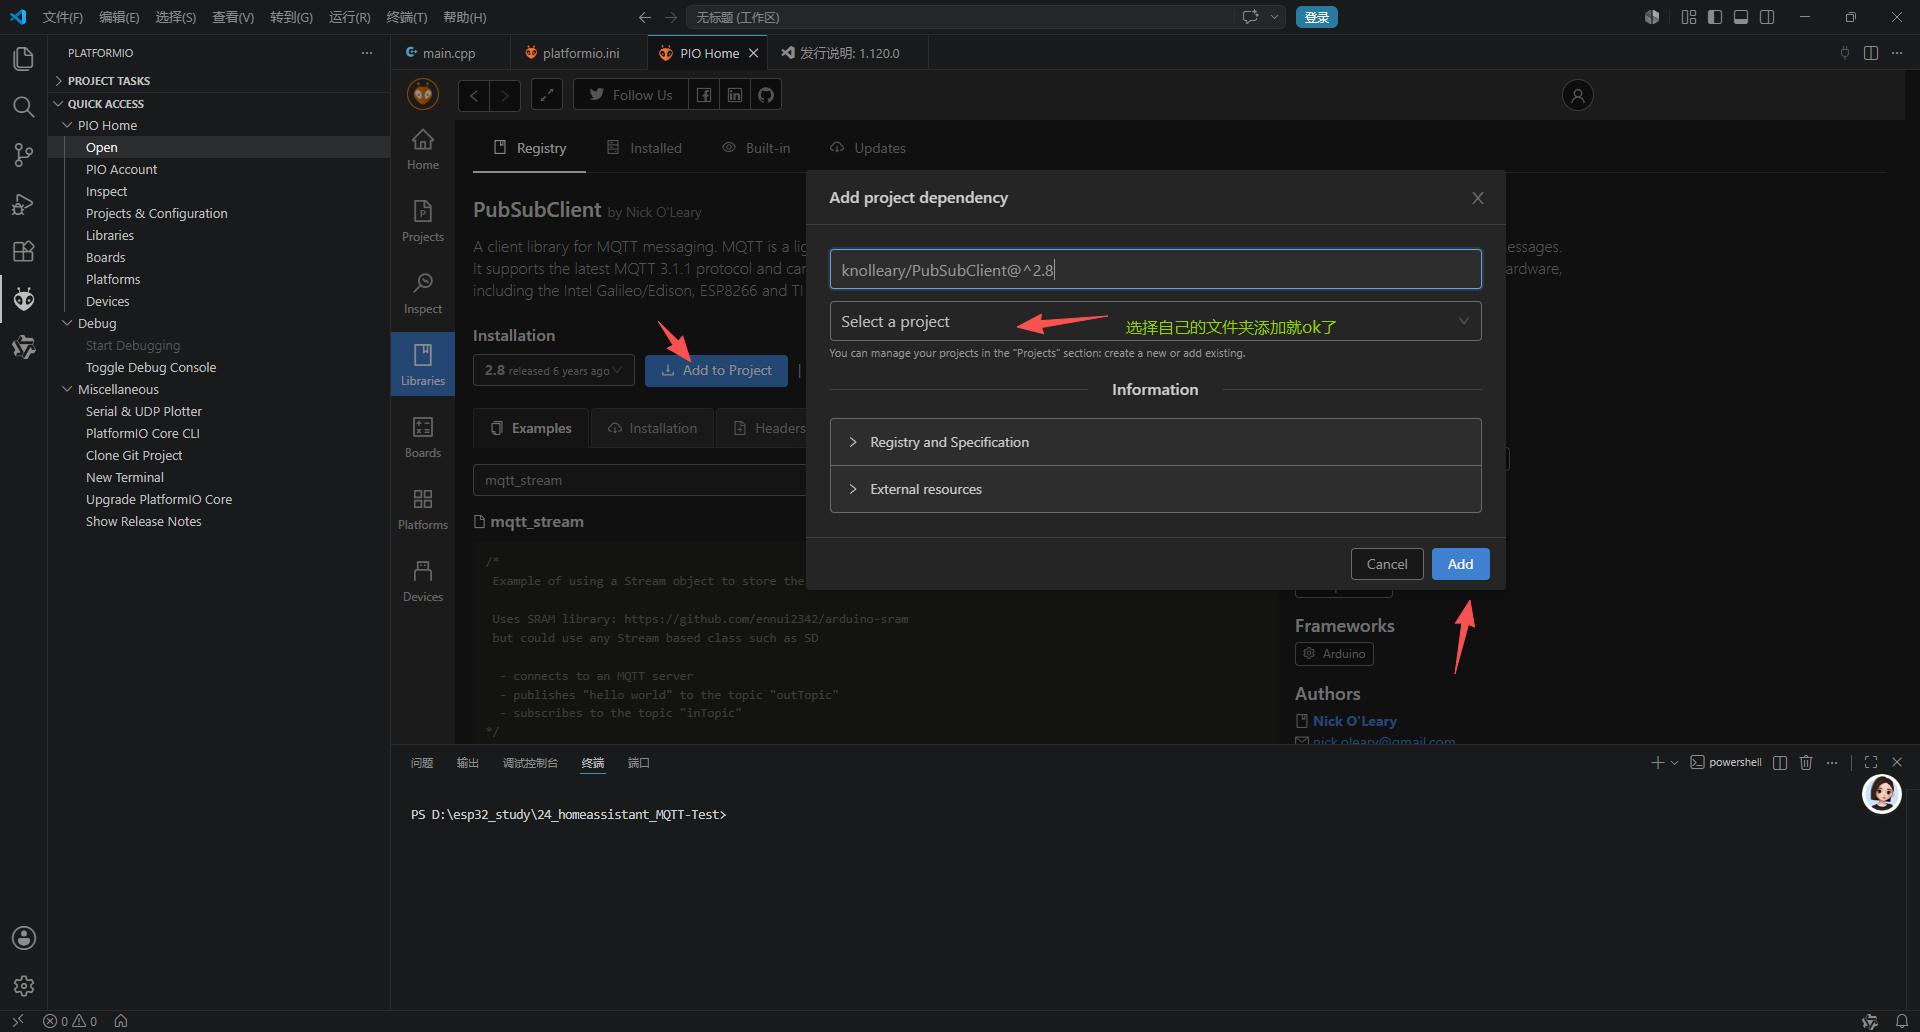
Task: Maximize the terminal panel size
Action: pyautogui.click(x=1871, y=762)
